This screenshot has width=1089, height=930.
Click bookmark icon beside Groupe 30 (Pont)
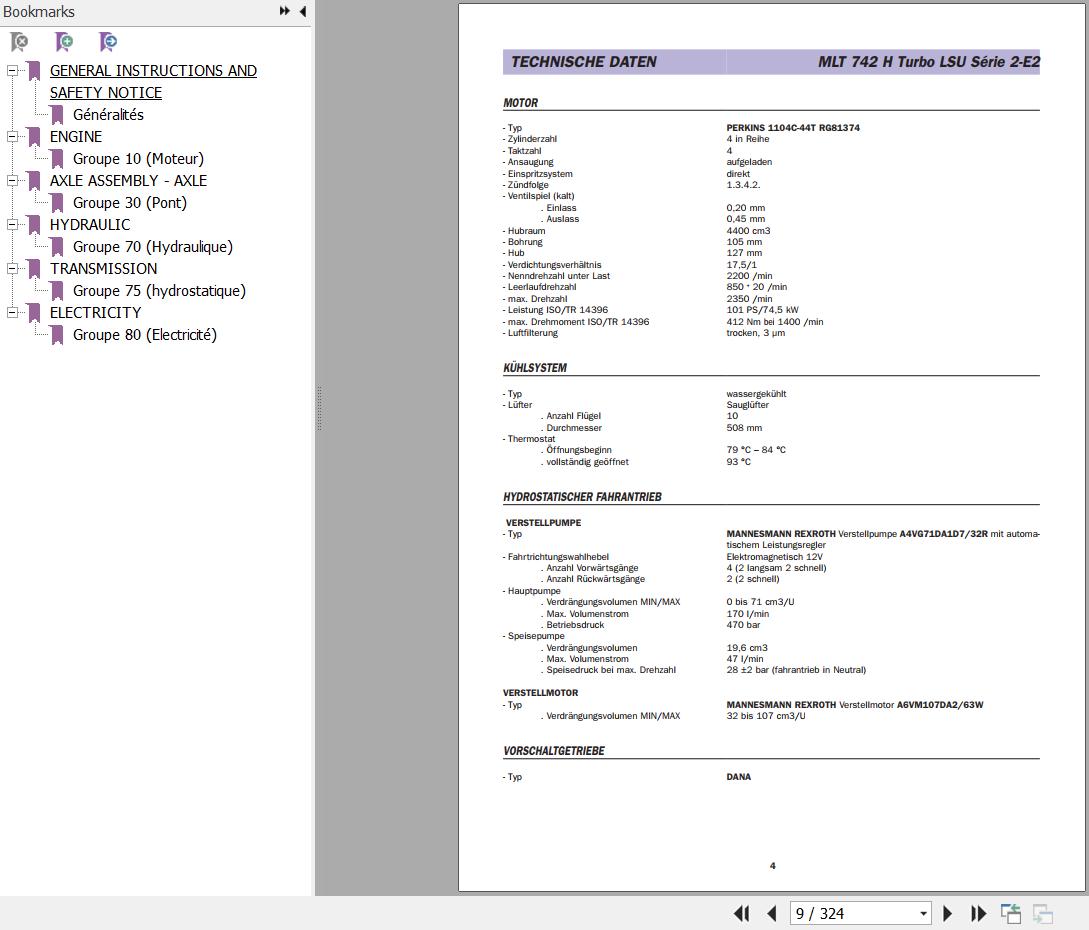click(x=58, y=203)
